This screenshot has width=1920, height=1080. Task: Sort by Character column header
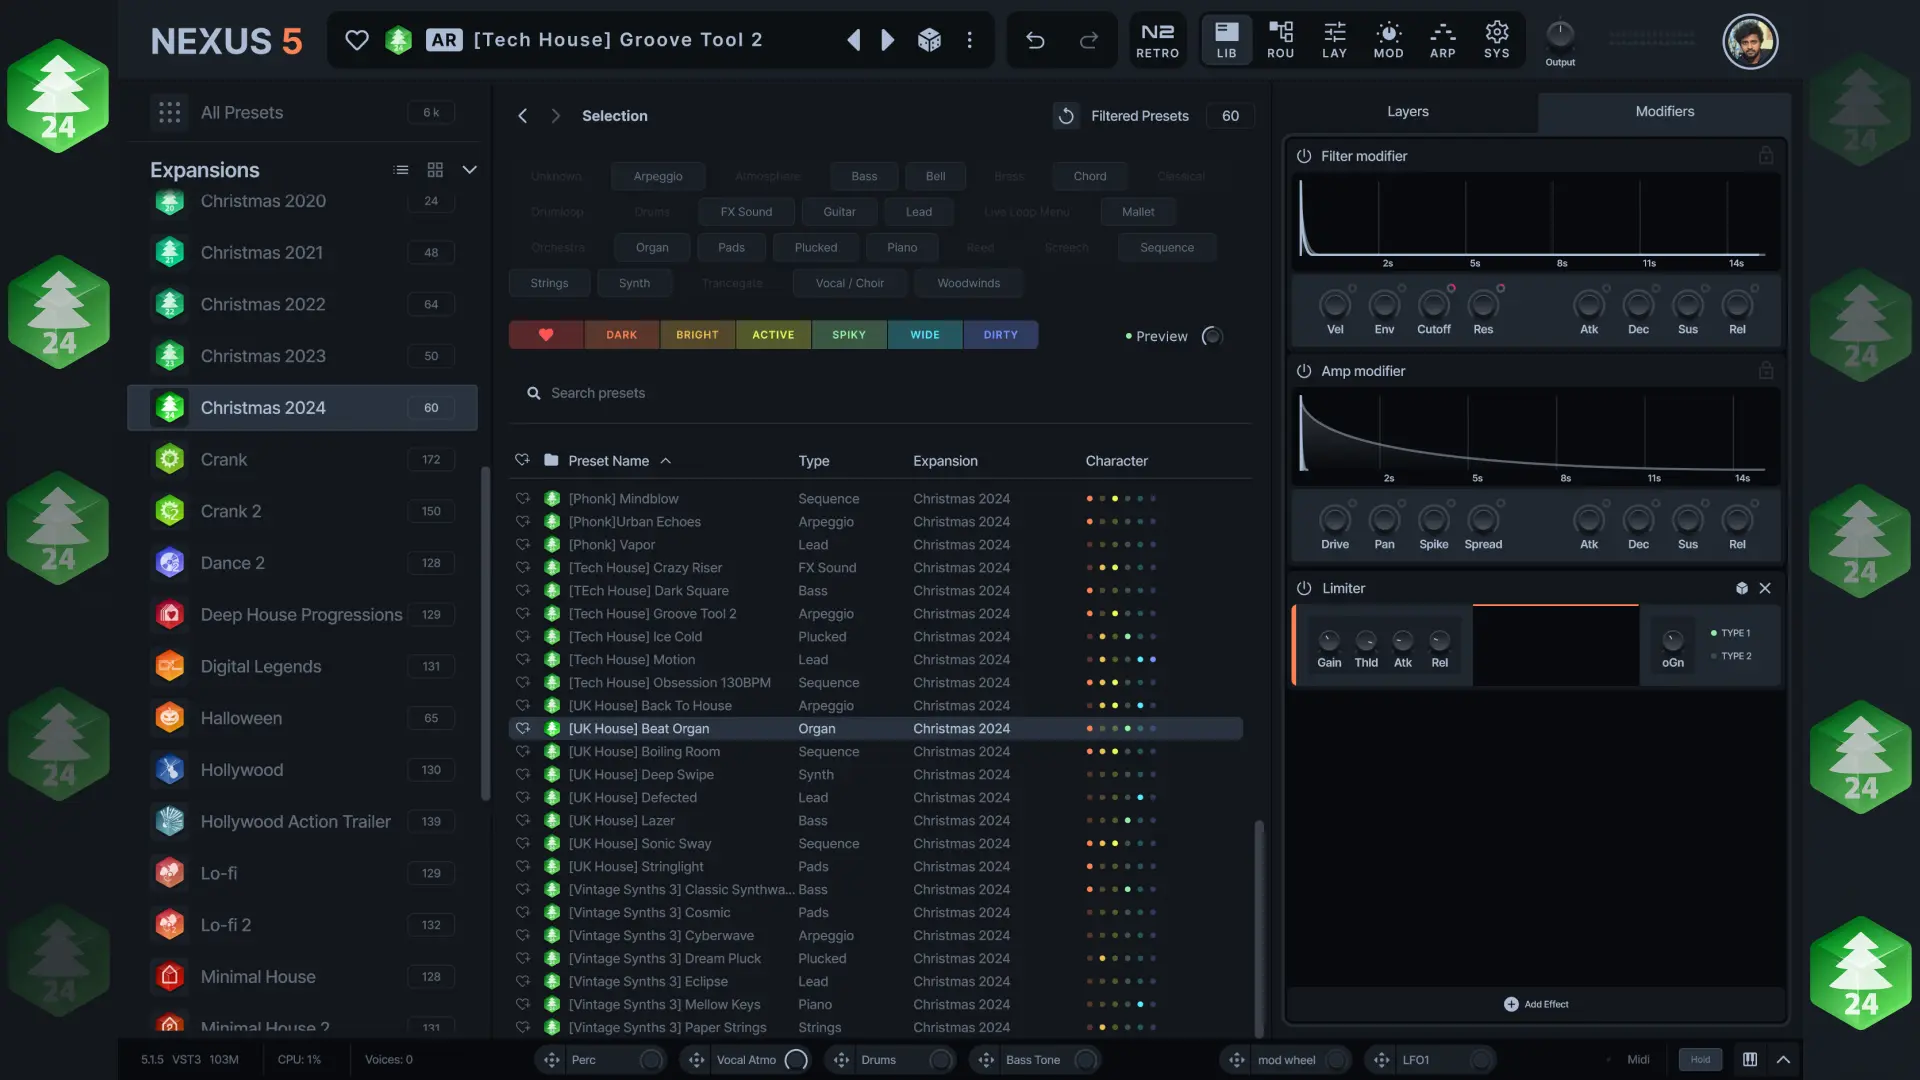[x=1117, y=461]
